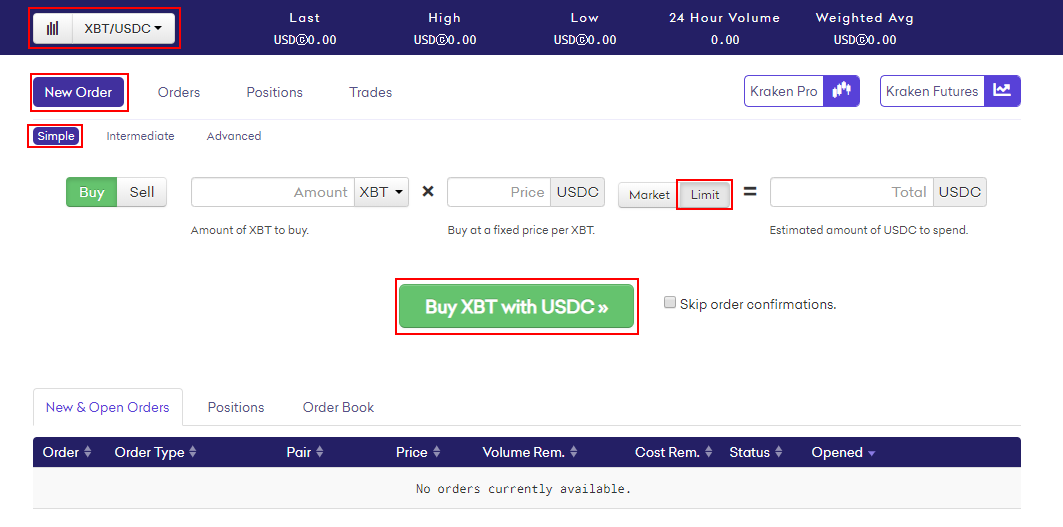1063x527 pixels.
Task: Open the XBT/USDC pair dropdown
Action: (x=123, y=28)
